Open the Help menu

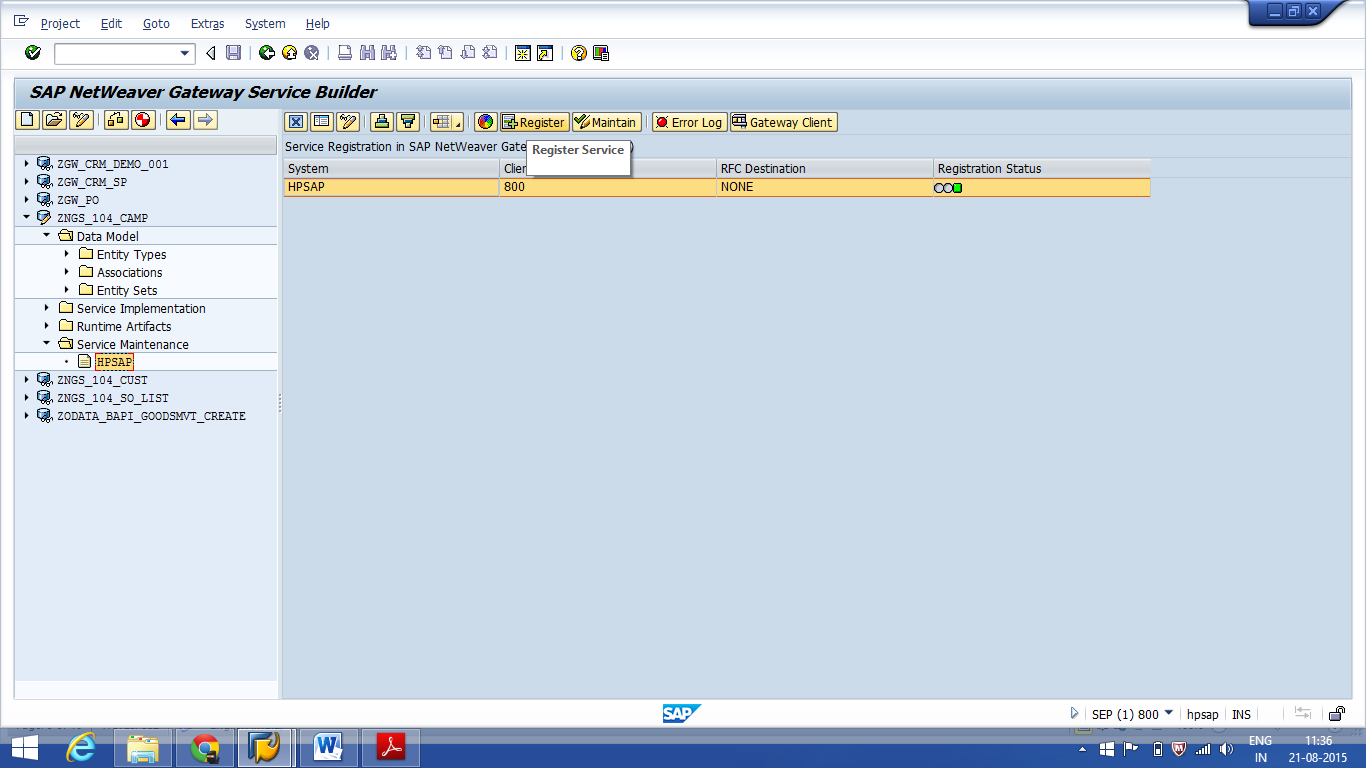coord(317,23)
